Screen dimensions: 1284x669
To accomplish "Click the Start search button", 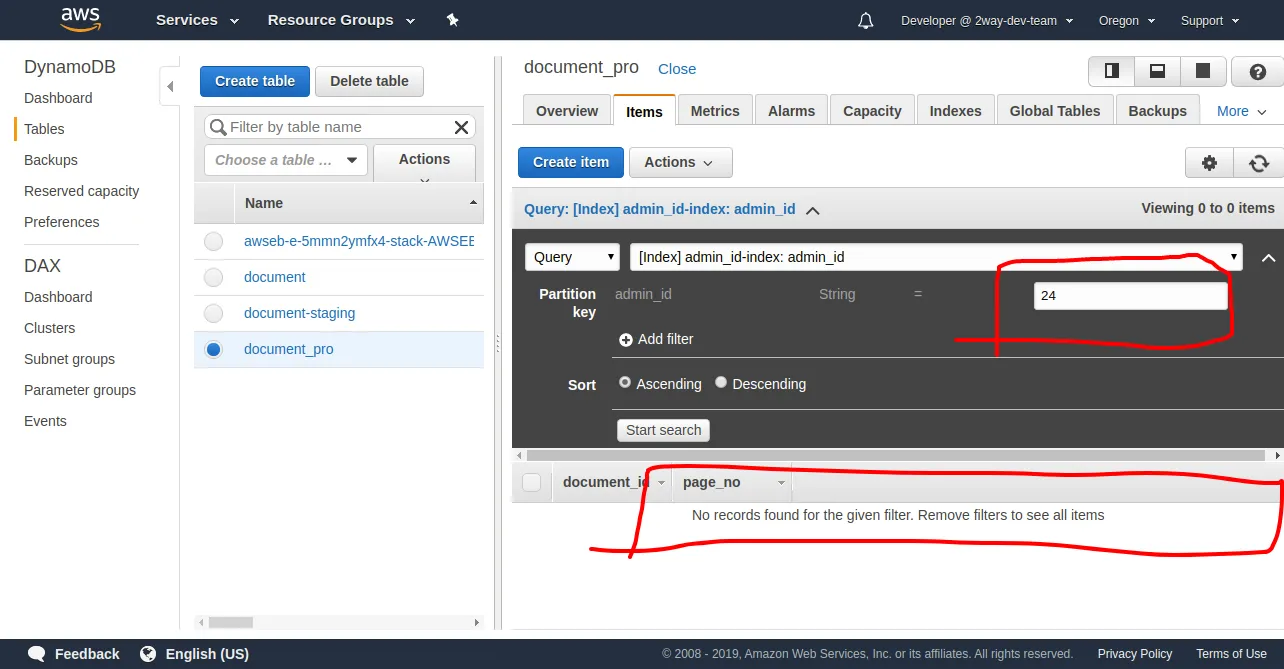I will (664, 430).
